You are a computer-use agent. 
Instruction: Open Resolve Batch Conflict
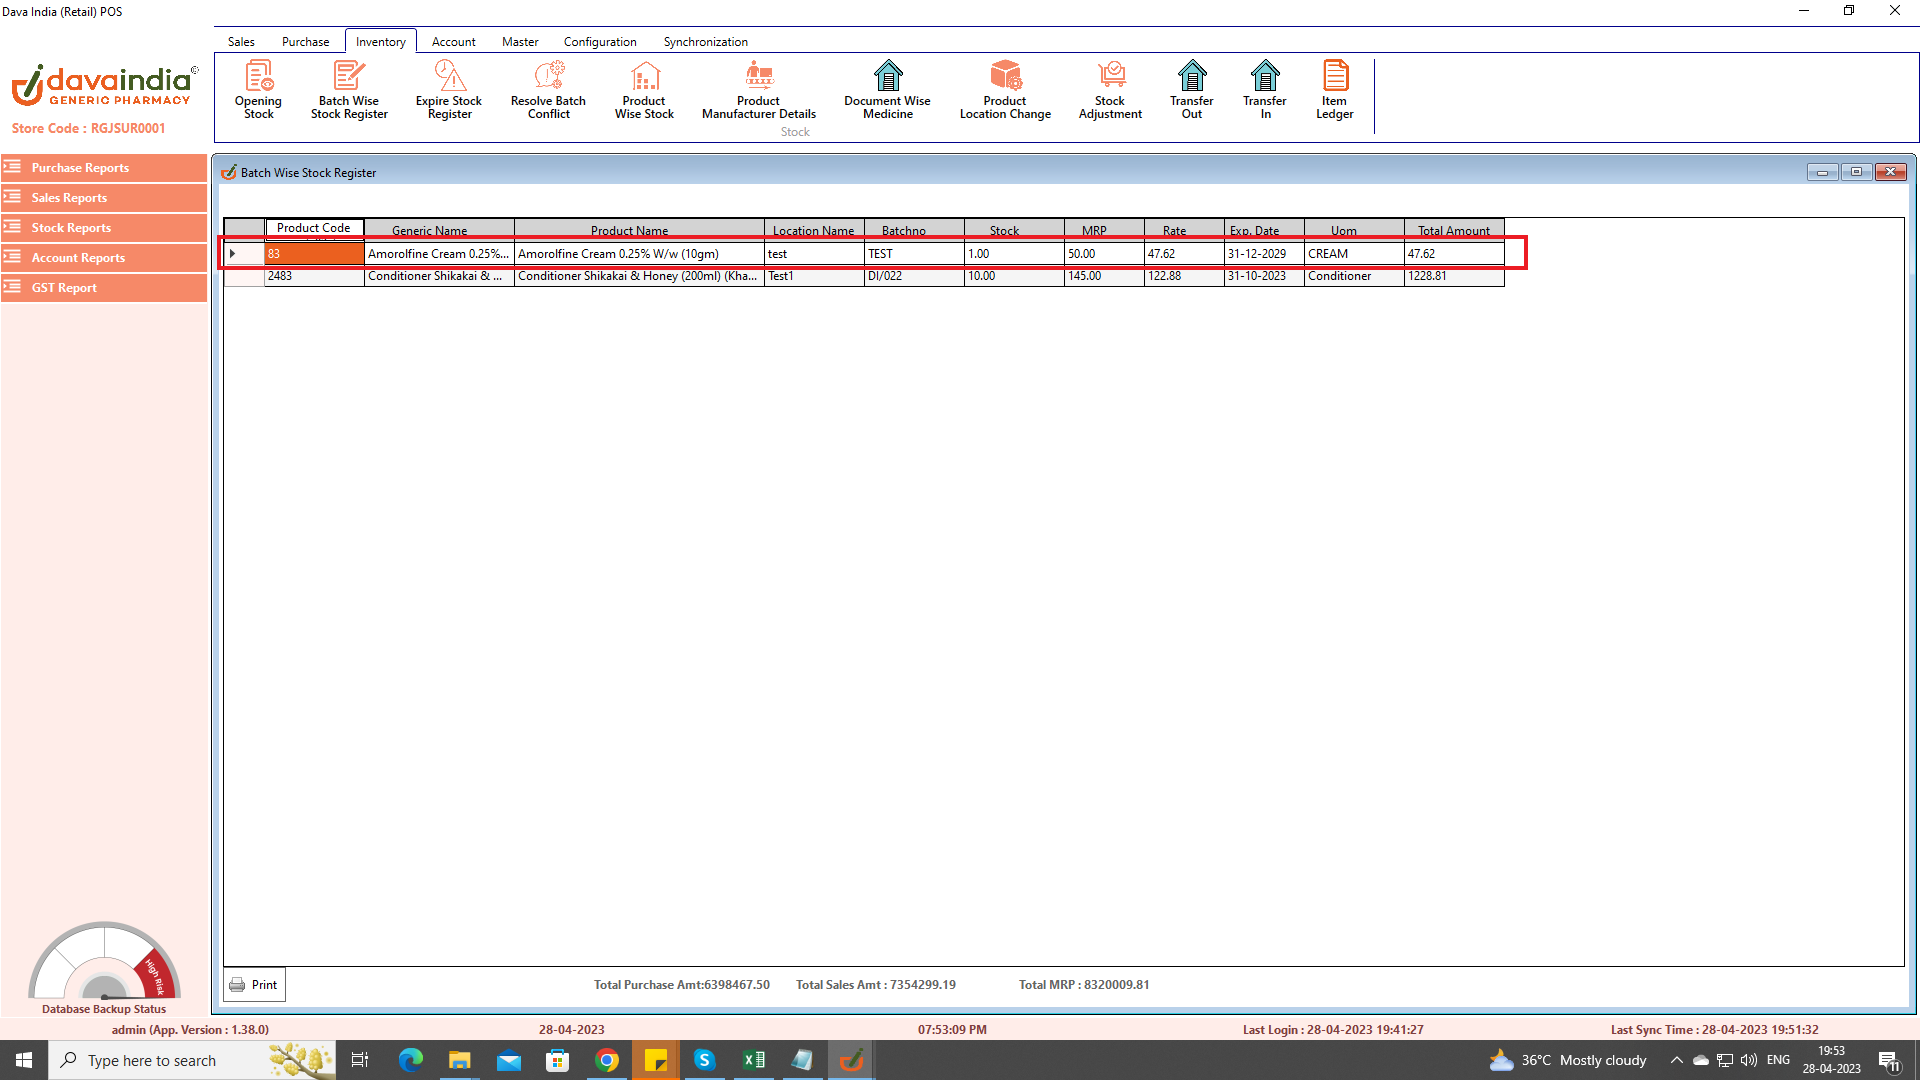[x=548, y=90]
